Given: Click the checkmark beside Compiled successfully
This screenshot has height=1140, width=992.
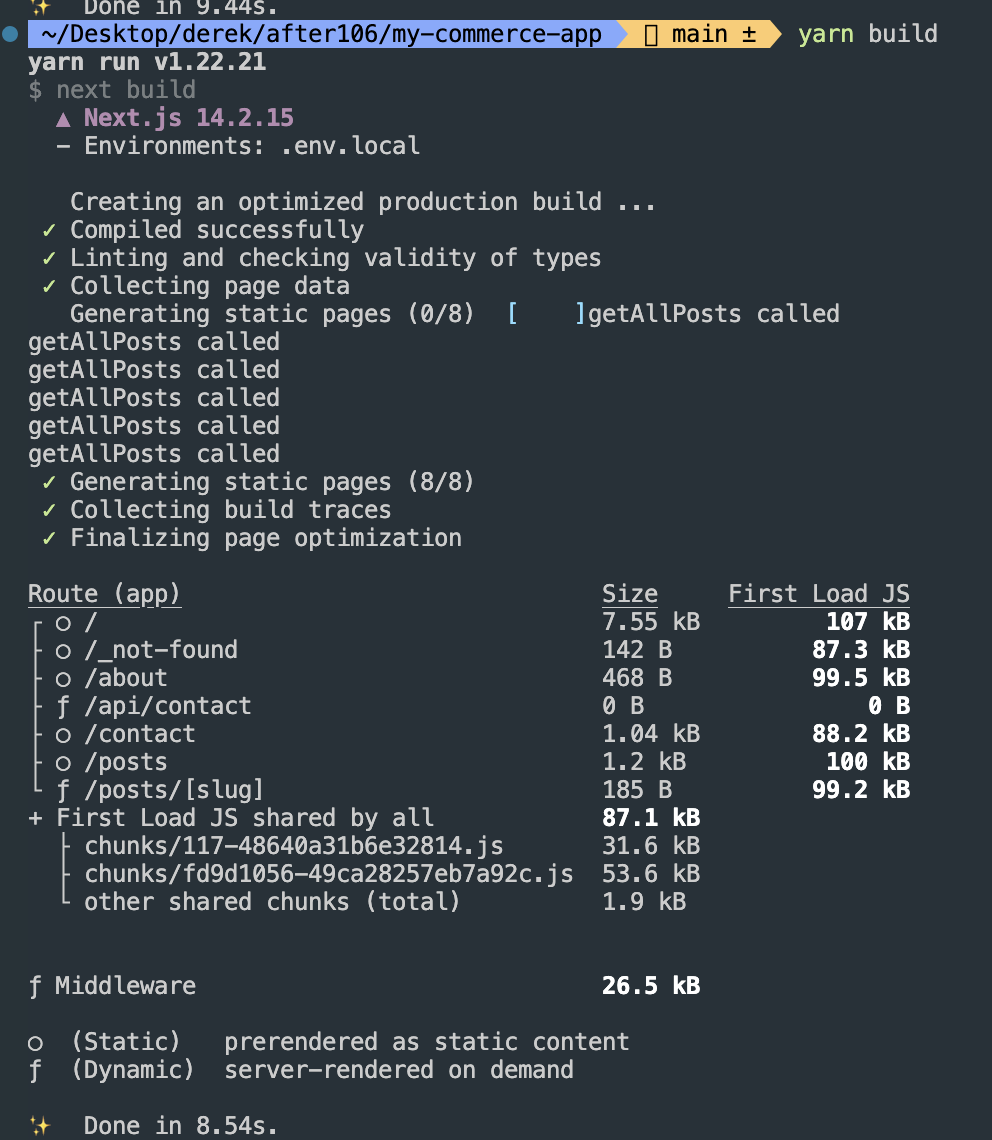Looking at the screenshot, I should [x=49, y=230].
